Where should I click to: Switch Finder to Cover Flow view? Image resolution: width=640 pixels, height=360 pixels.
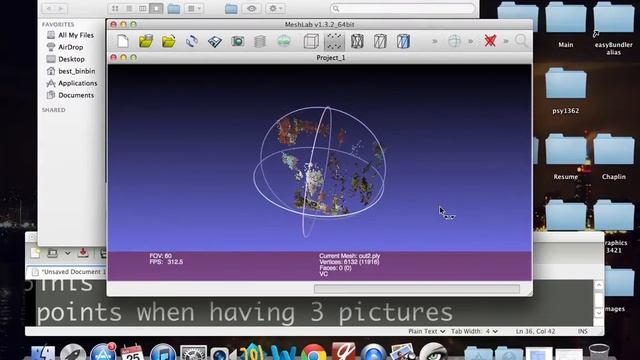[156, 9]
